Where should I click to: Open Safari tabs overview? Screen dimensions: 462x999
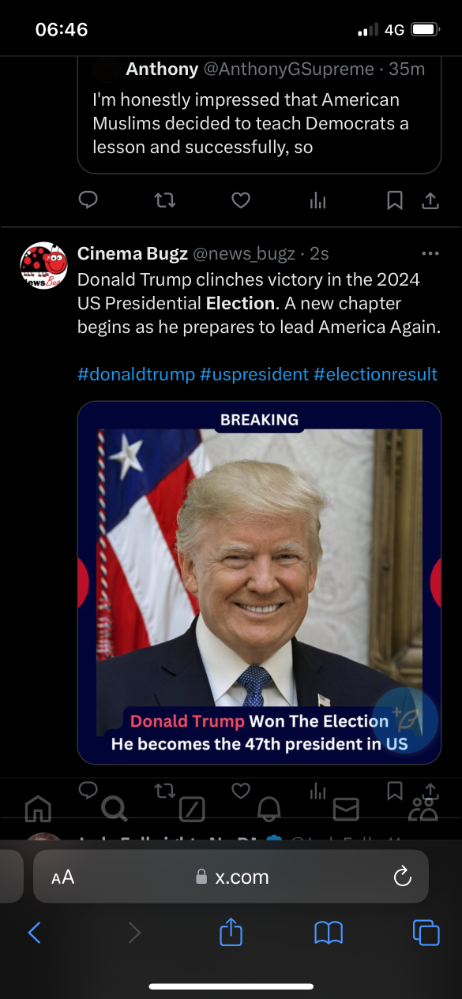coord(426,933)
